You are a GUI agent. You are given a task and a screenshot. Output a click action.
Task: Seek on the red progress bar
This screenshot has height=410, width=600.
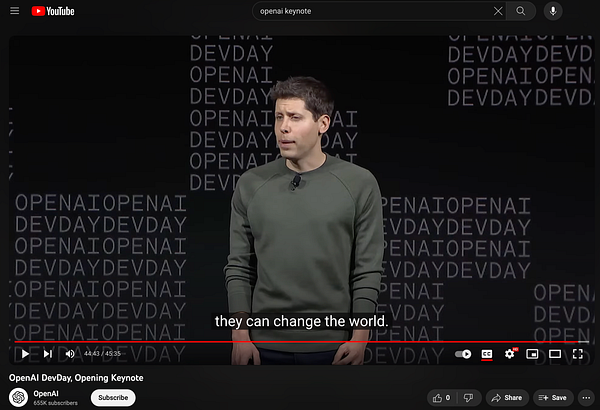pyautogui.click(x=302, y=341)
